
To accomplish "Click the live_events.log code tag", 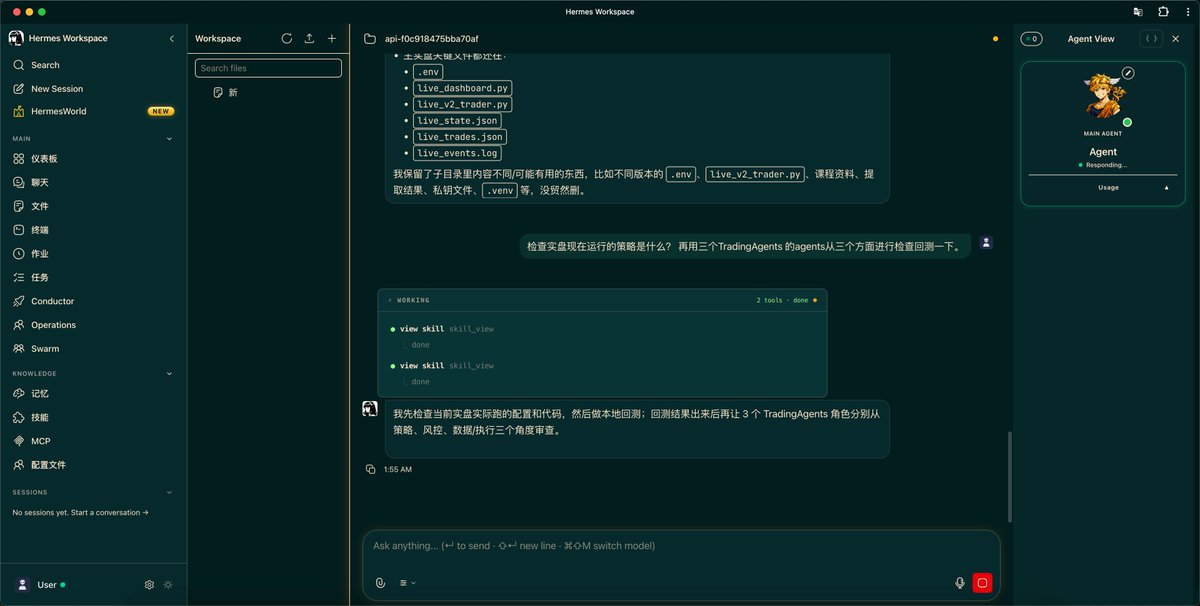I will pyautogui.click(x=457, y=153).
